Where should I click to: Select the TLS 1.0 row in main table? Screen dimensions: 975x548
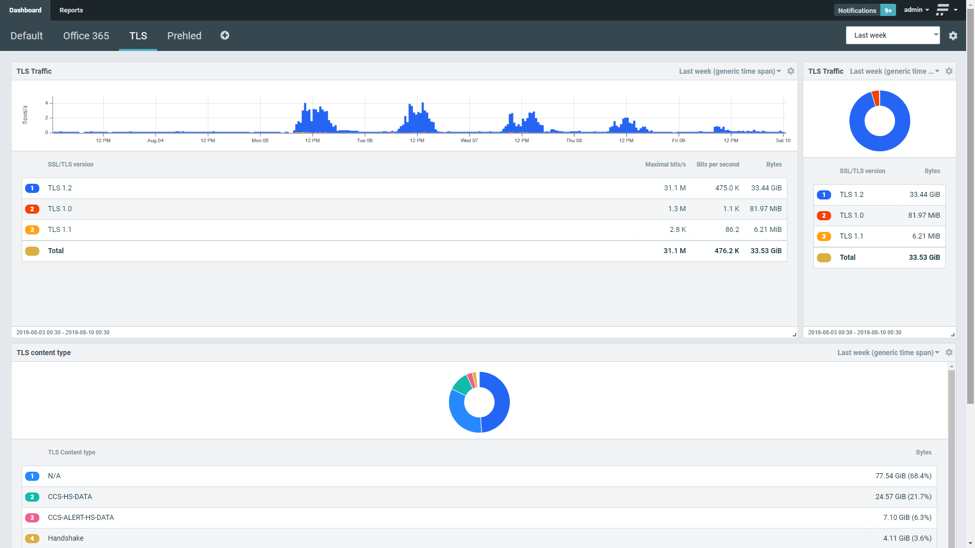coord(404,209)
